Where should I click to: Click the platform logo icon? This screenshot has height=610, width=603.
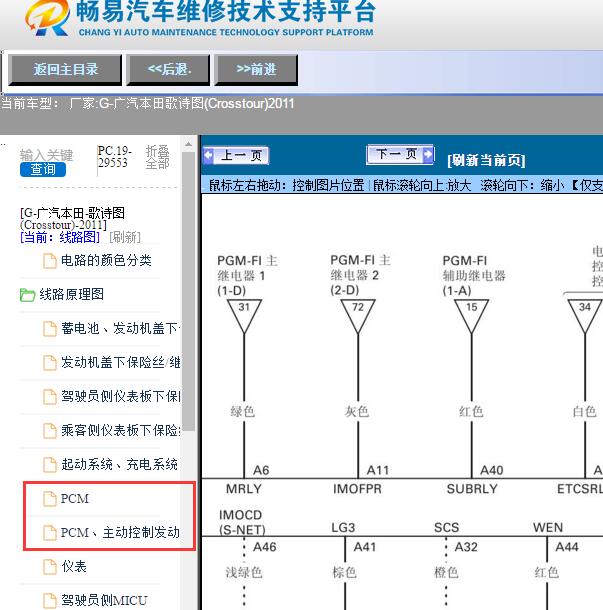coord(47,18)
